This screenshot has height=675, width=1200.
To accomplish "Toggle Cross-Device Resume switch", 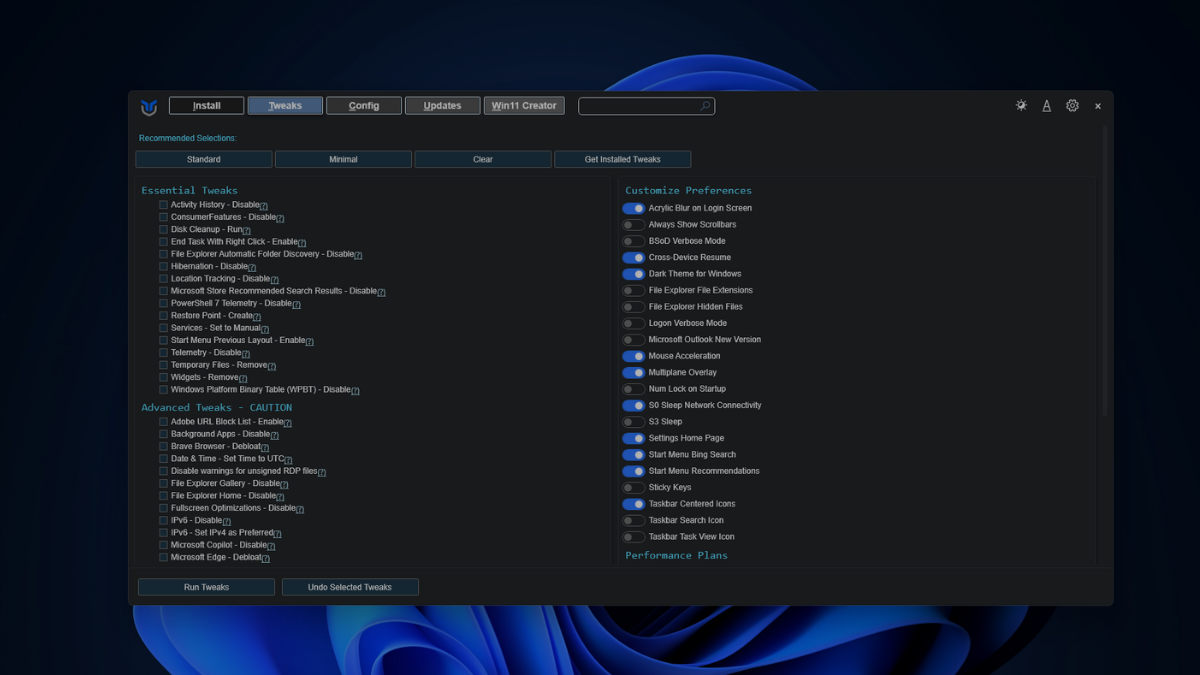I will coord(633,258).
